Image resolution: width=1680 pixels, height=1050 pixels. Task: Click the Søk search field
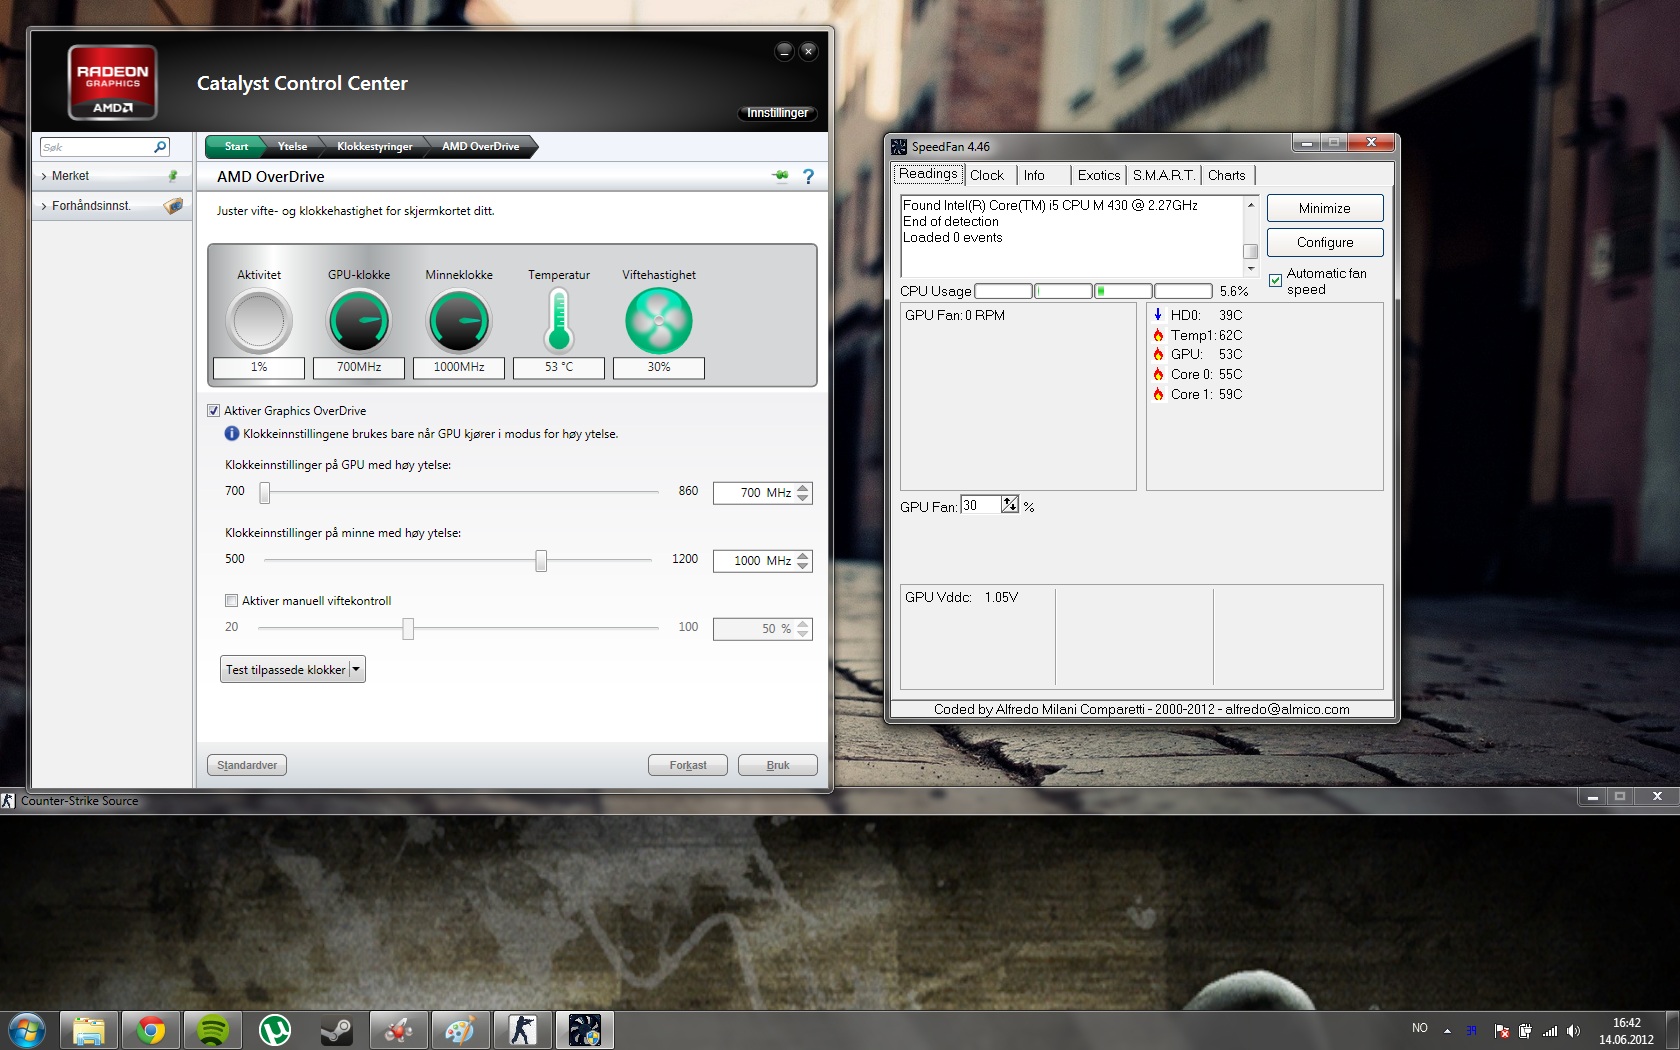(97, 147)
